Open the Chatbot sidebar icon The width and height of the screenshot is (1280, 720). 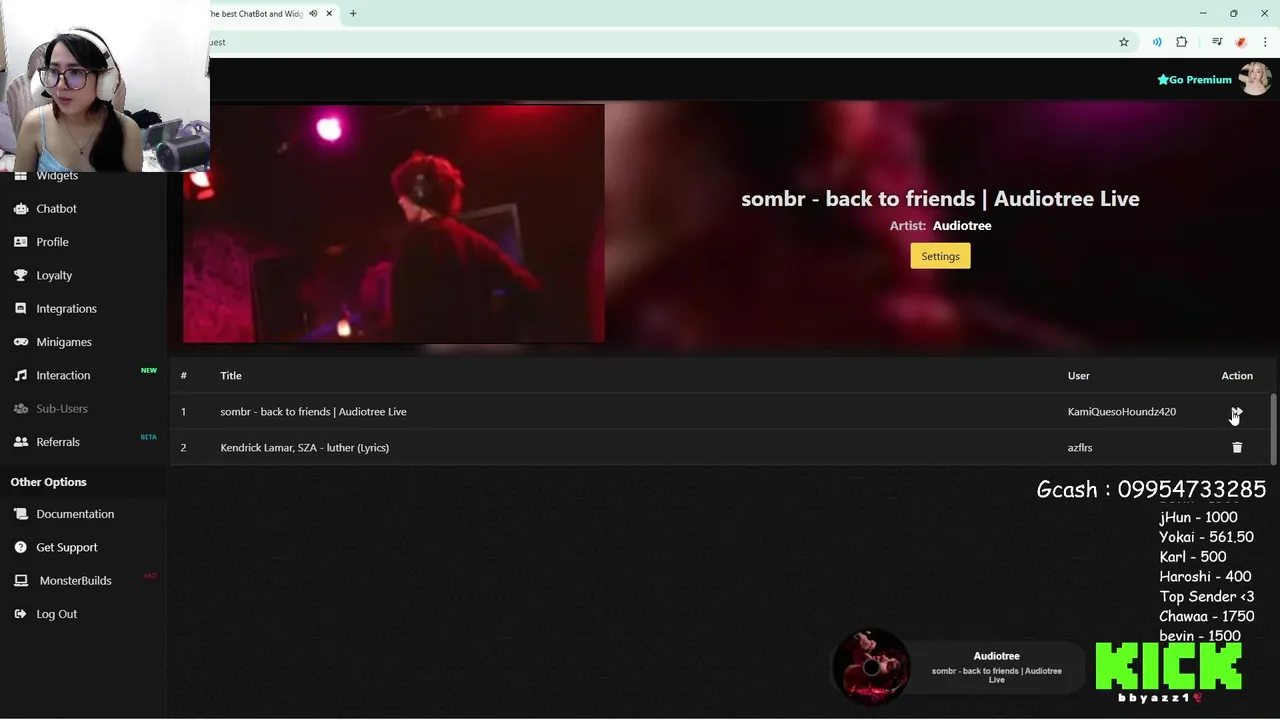(x=21, y=209)
